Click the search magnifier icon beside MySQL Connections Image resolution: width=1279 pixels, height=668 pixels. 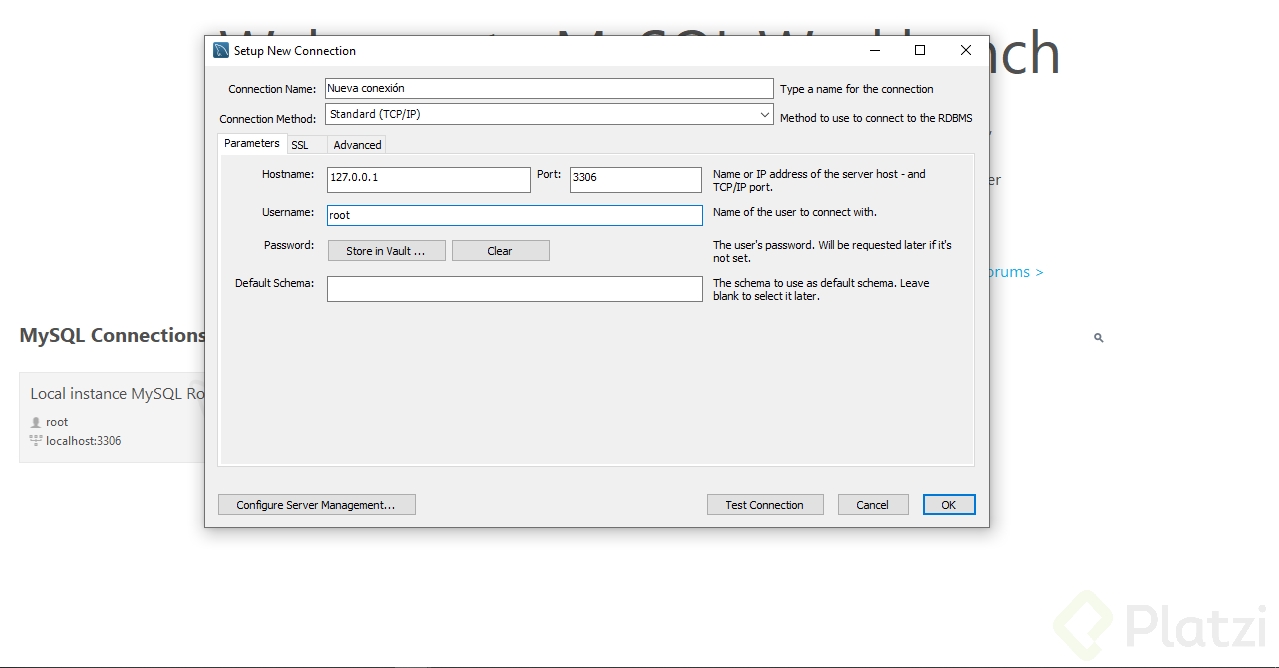click(1098, 338)
